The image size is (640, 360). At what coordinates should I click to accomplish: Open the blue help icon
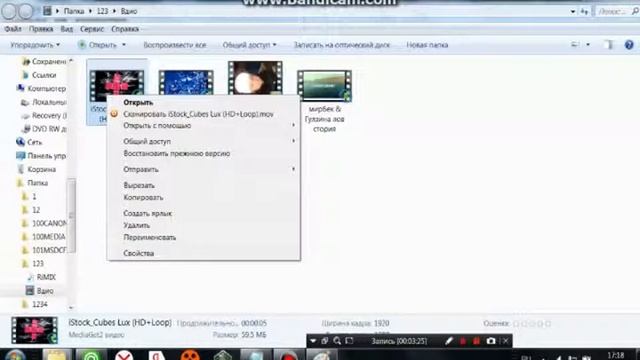coord(629,45)
